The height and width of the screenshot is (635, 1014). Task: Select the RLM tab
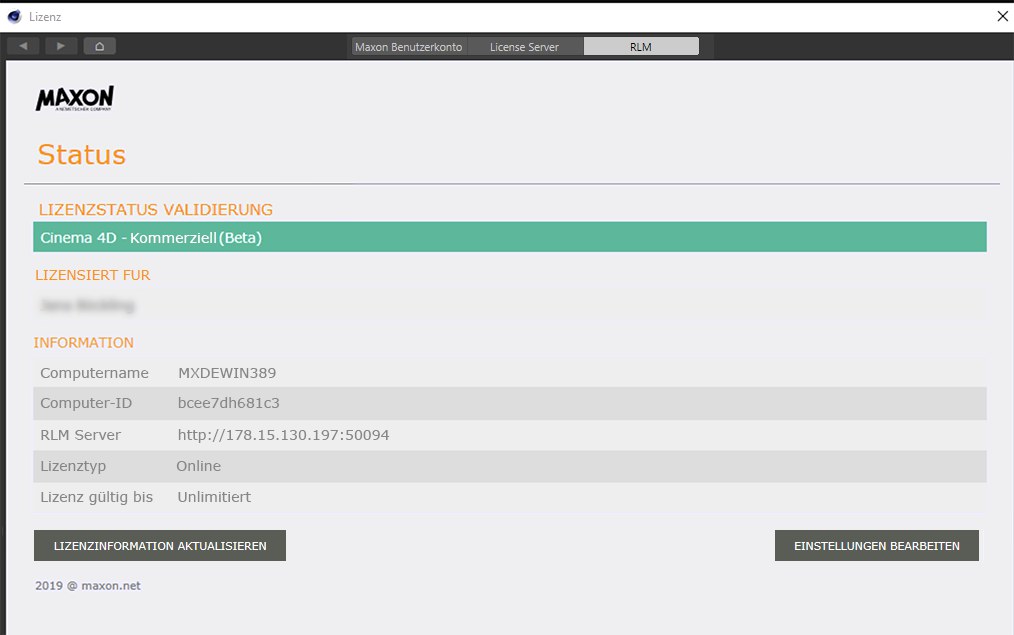coord(640,47)
